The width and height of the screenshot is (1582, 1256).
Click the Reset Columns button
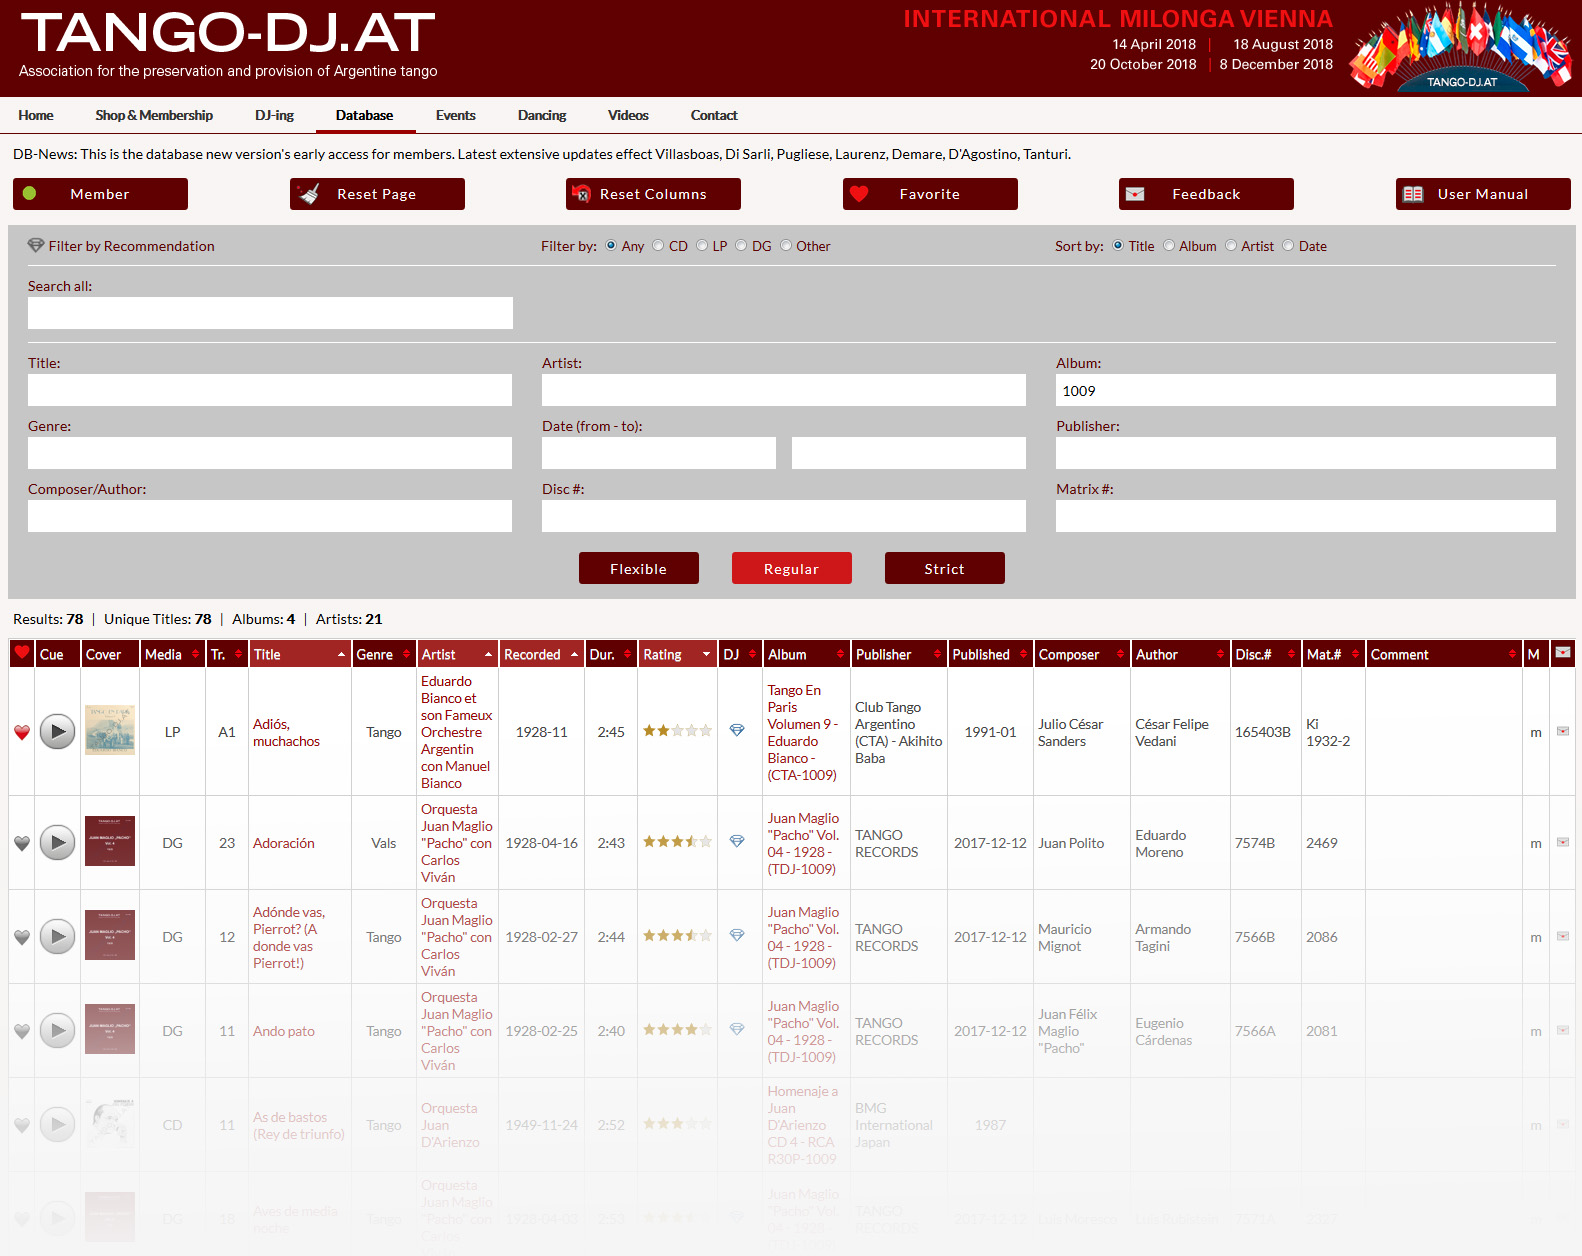[x=653, y=194]
